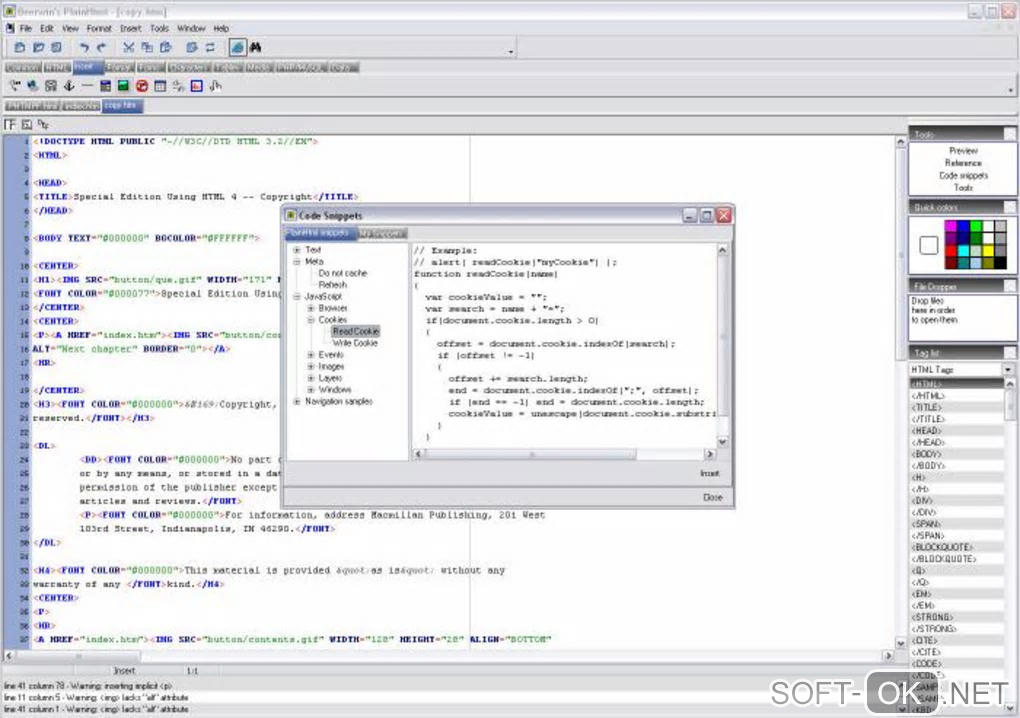Click the green image insert icon
The height and width of the screenshot is (718, 1020).
(124, 86)
